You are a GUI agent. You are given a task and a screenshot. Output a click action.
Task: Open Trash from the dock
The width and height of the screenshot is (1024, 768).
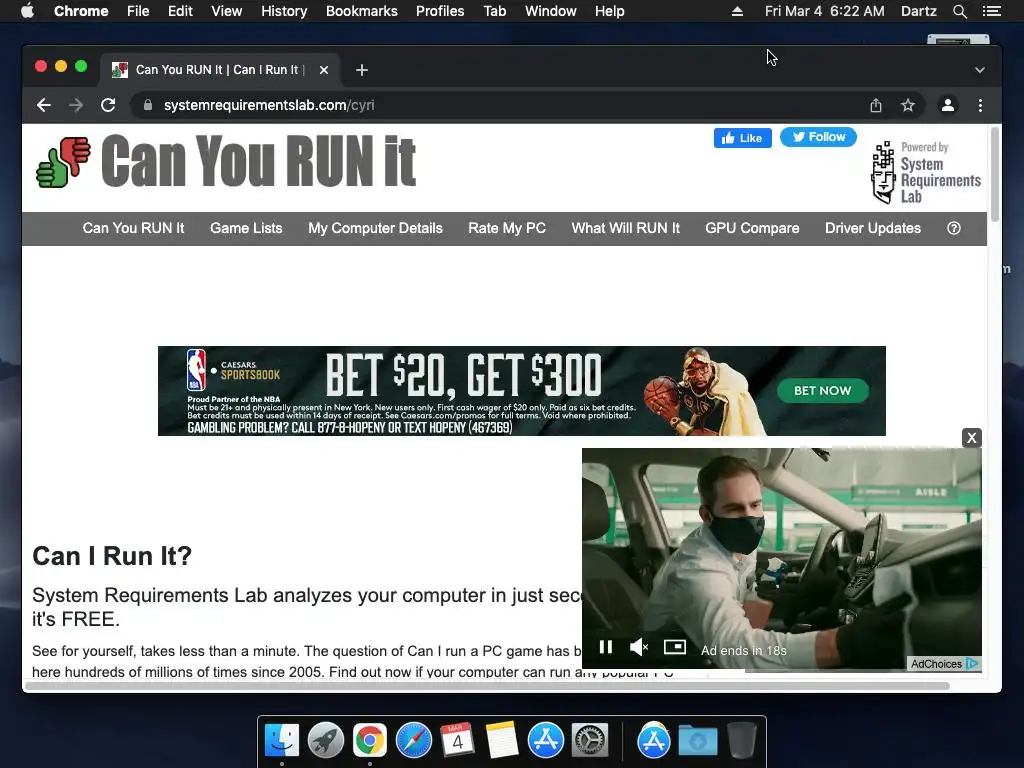click(x=742, y=740)
